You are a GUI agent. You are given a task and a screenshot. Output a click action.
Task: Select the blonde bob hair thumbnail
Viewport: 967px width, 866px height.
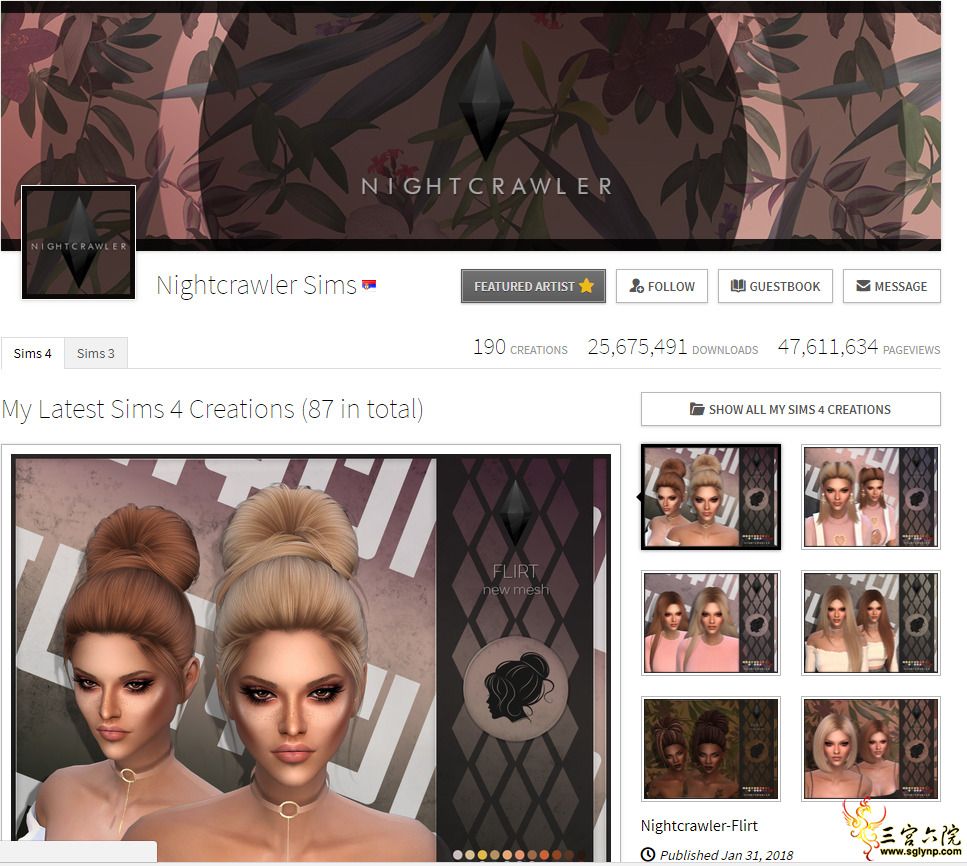[871, 749]
